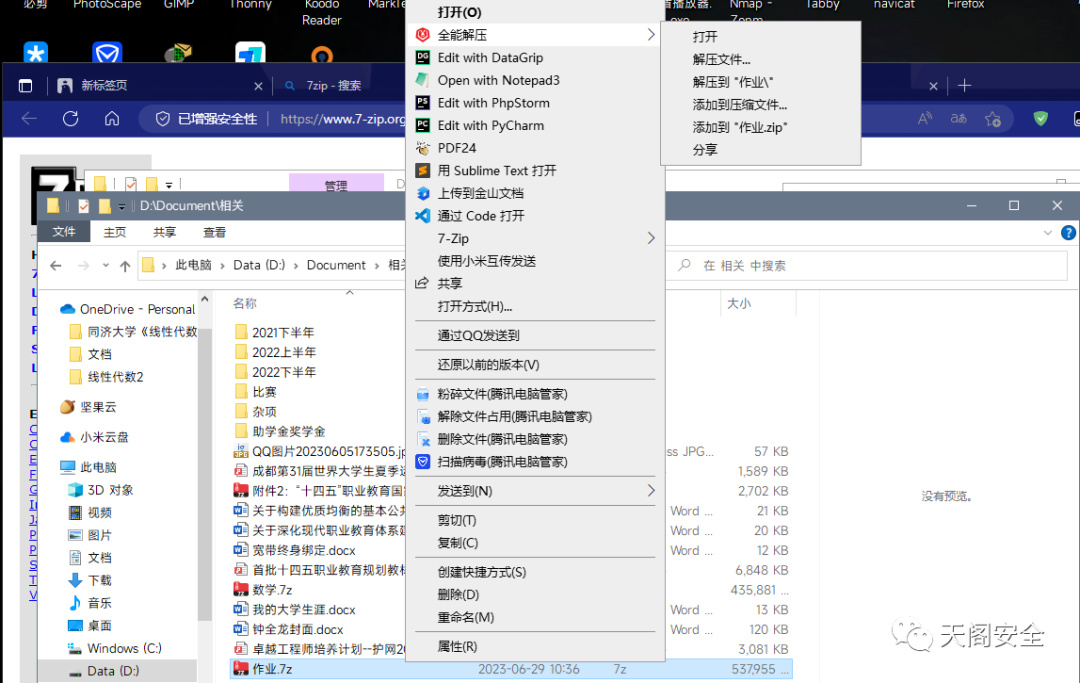Click the PyCharm icon in context menu
The image size is (1080, 683).
pyautogui.click(x=423, y=125)
